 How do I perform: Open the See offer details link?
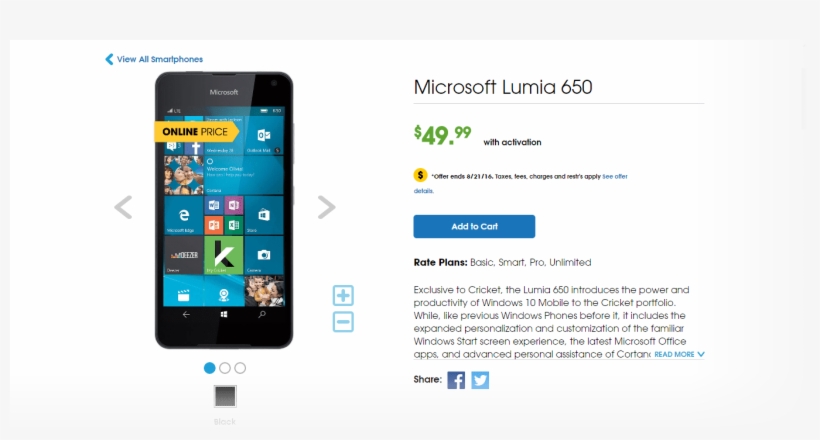[x=614, y=177]
